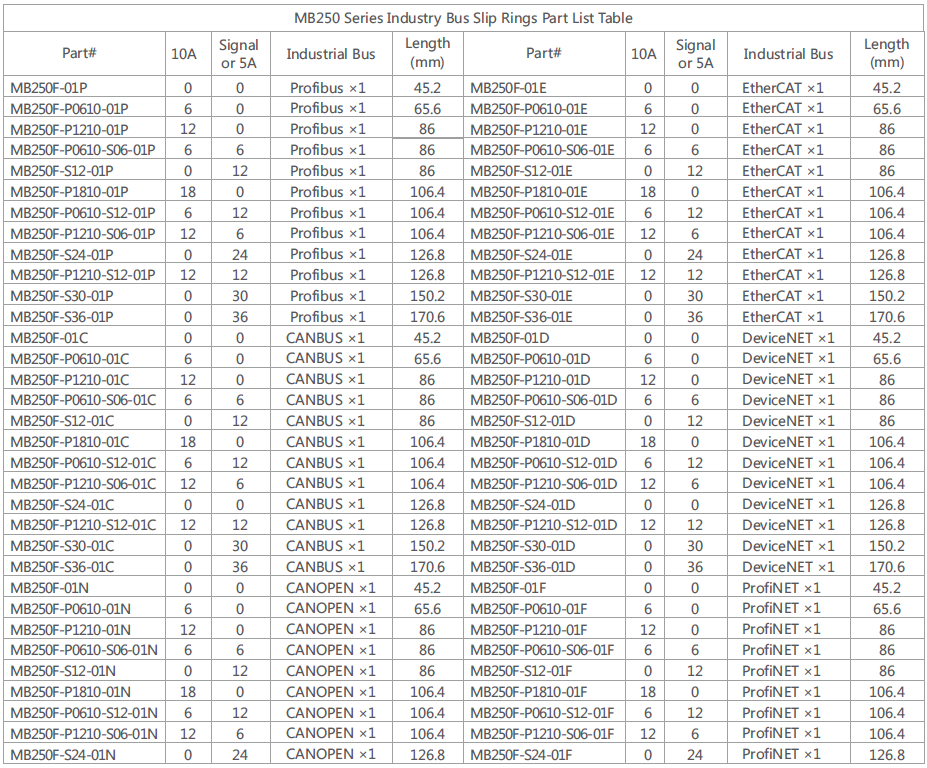This screenshot has height=768, width=927.
Task: Select the MB250F-S30-01D part number
Action: (522, 546)
